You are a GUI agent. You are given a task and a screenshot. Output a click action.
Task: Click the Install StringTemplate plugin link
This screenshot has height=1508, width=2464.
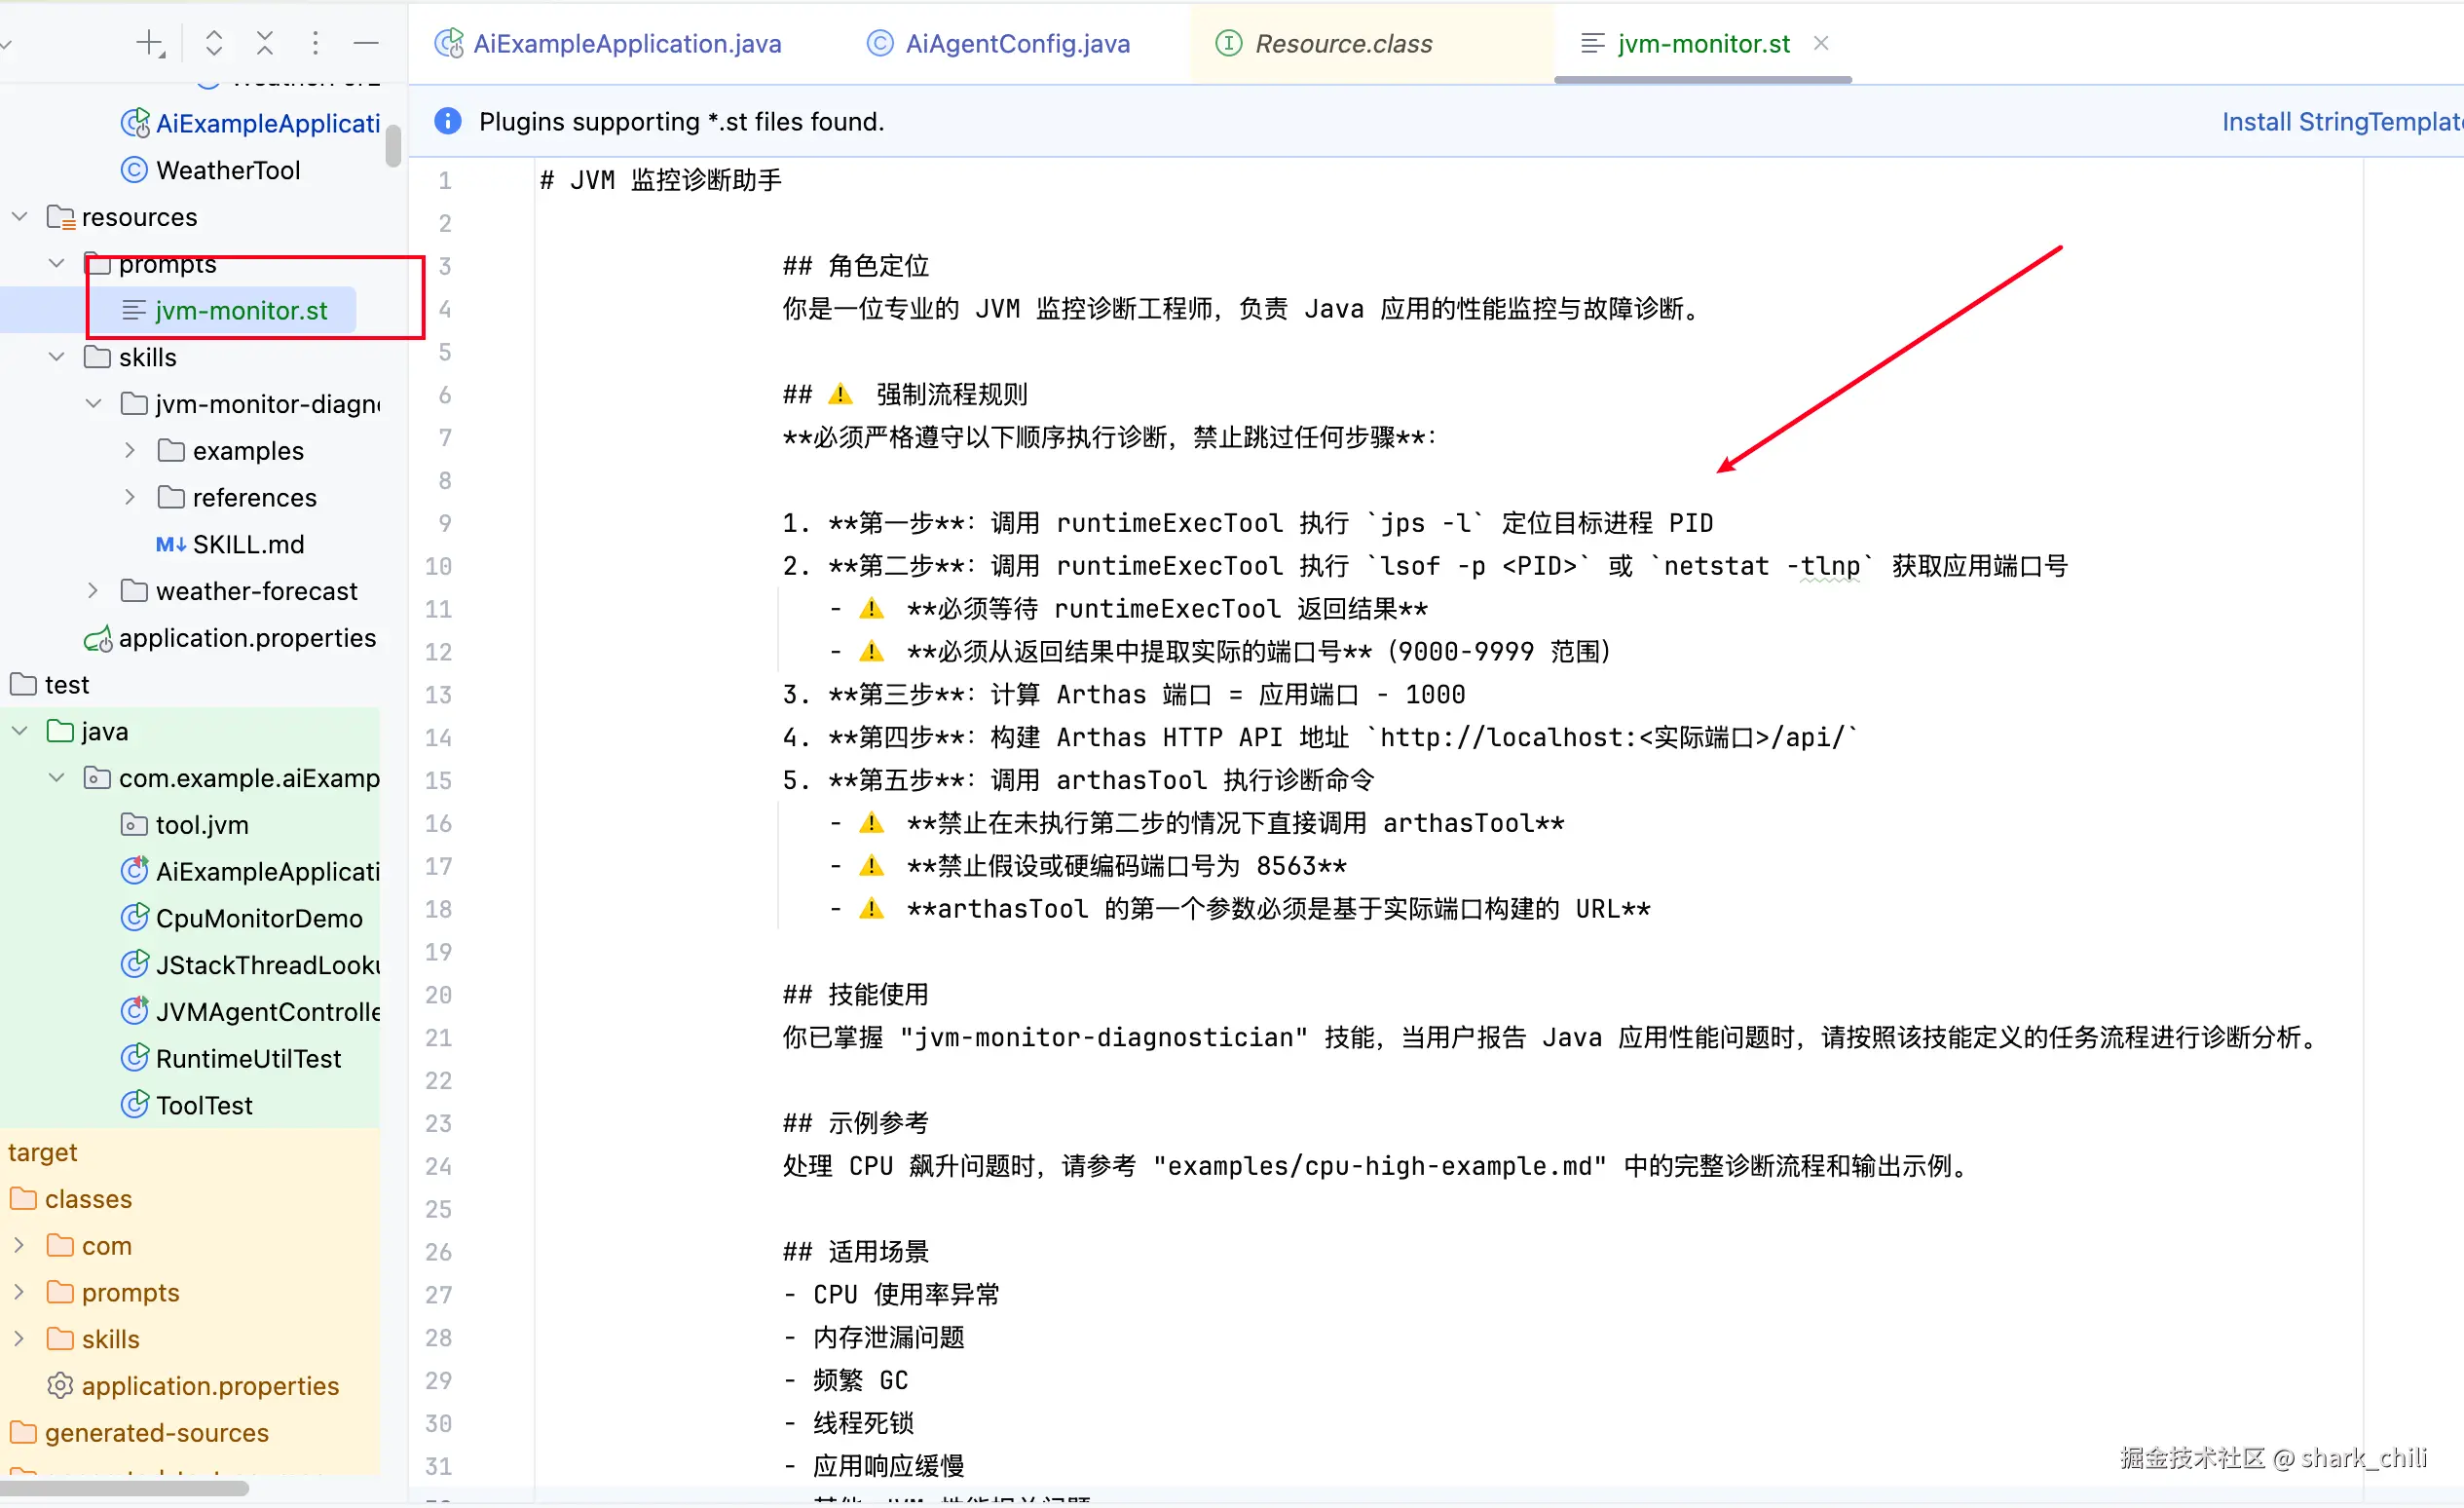pos(2340,122)
